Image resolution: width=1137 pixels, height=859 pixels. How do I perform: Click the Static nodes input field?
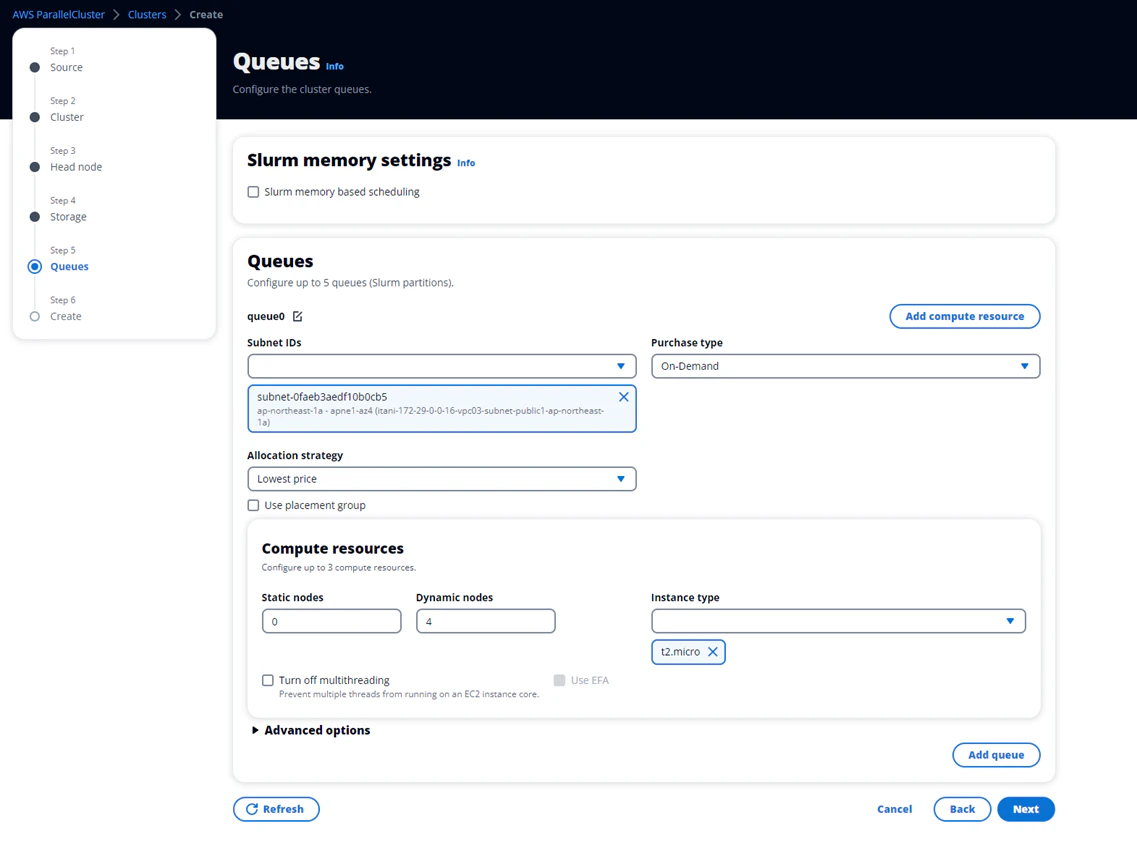pyautogui.click(x=331, y=621)
